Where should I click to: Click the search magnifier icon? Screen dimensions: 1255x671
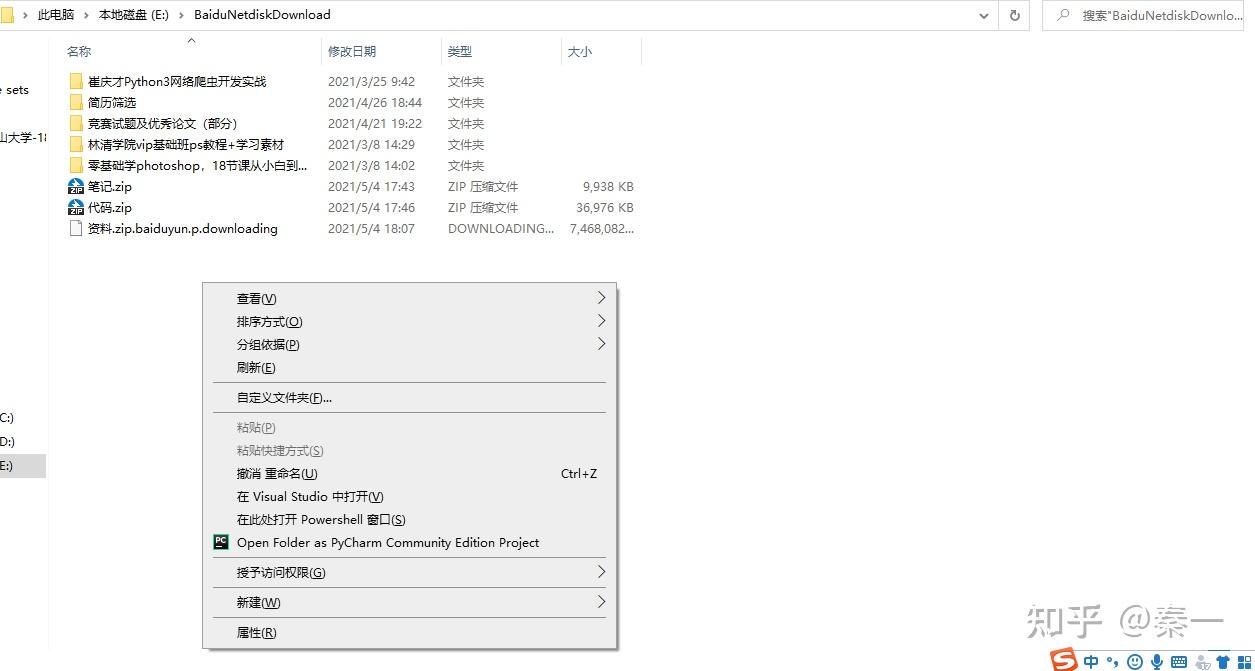[1063, 15]
